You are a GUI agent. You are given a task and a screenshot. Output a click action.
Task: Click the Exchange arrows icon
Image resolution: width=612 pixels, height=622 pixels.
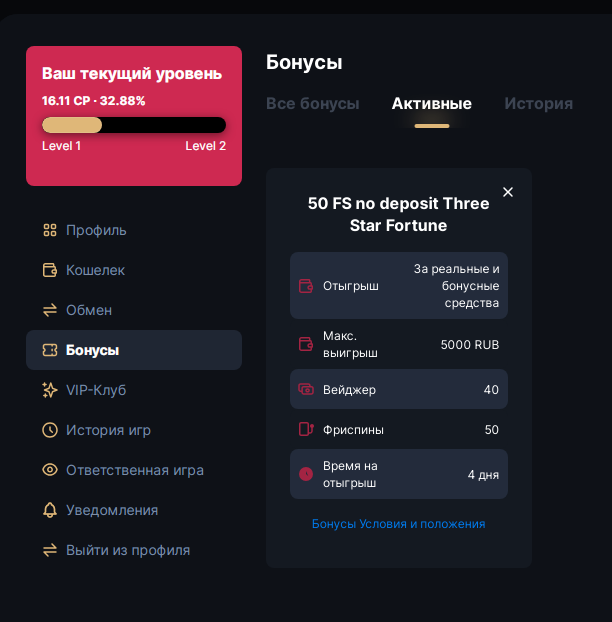50,311
